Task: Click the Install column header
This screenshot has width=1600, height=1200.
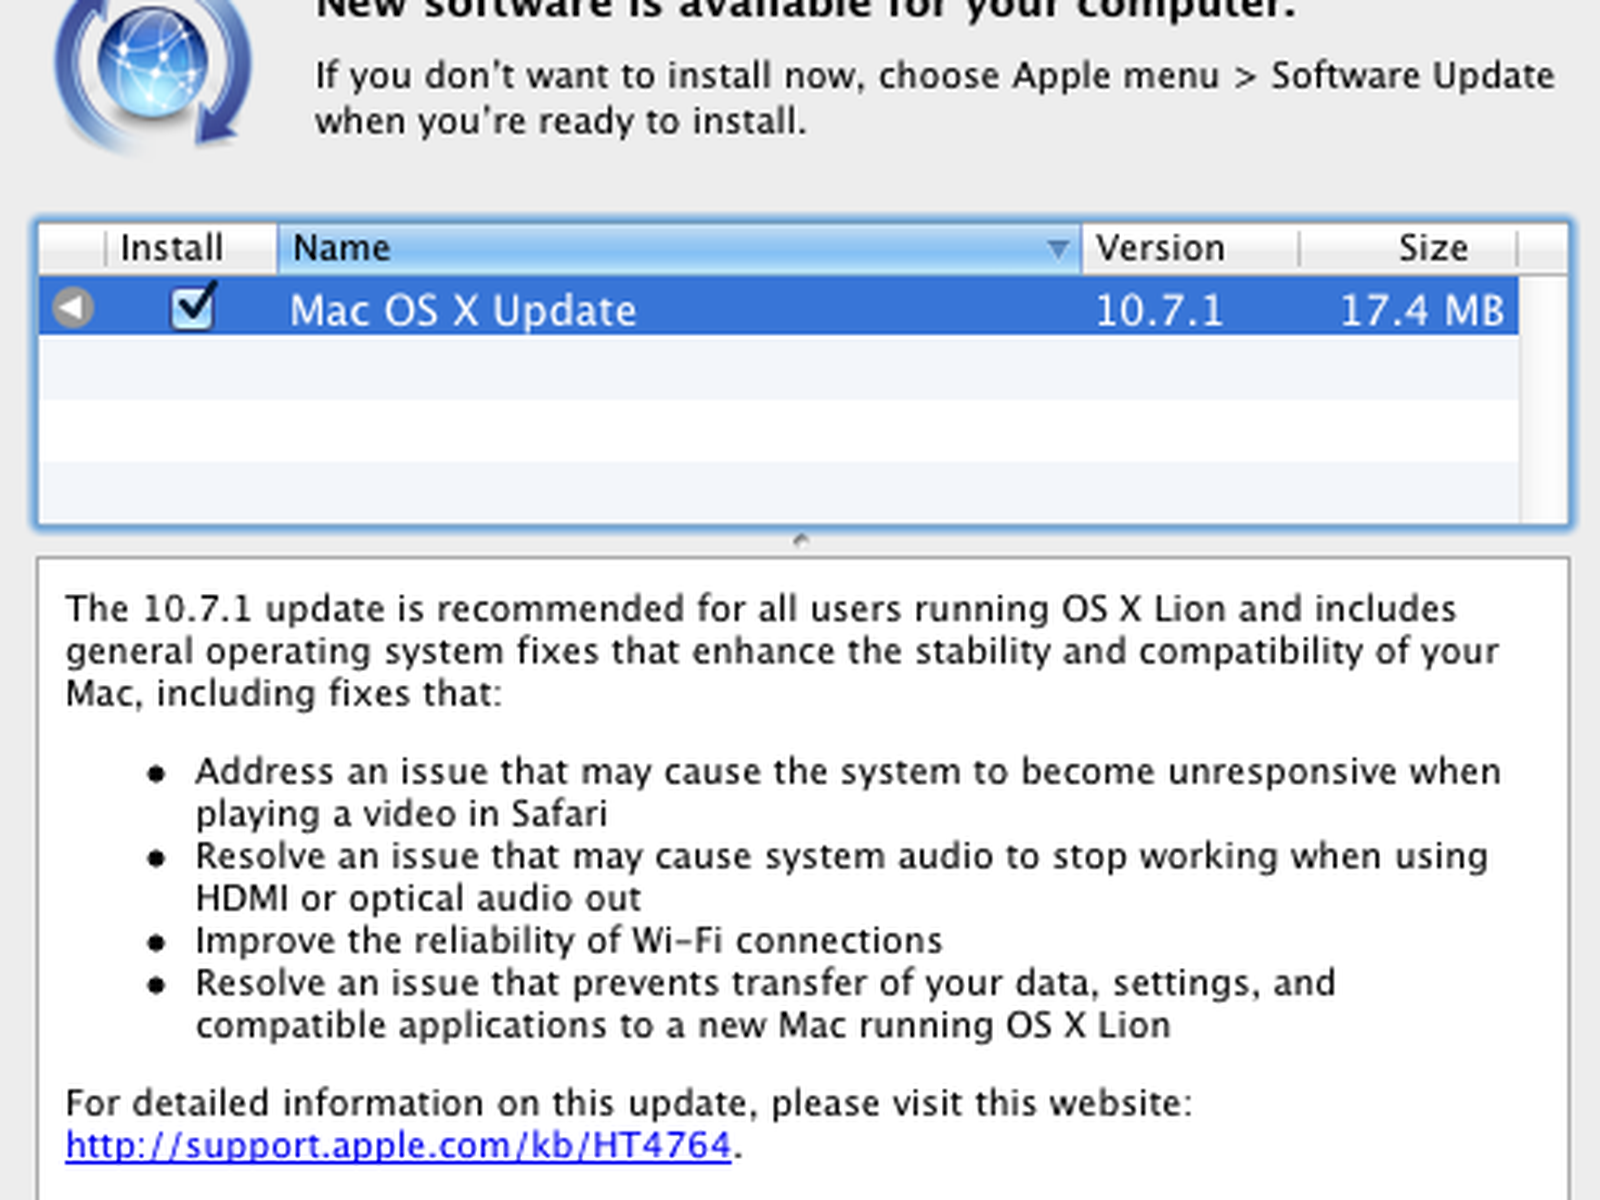Action: pyautogui.click(x=171, y=248)
